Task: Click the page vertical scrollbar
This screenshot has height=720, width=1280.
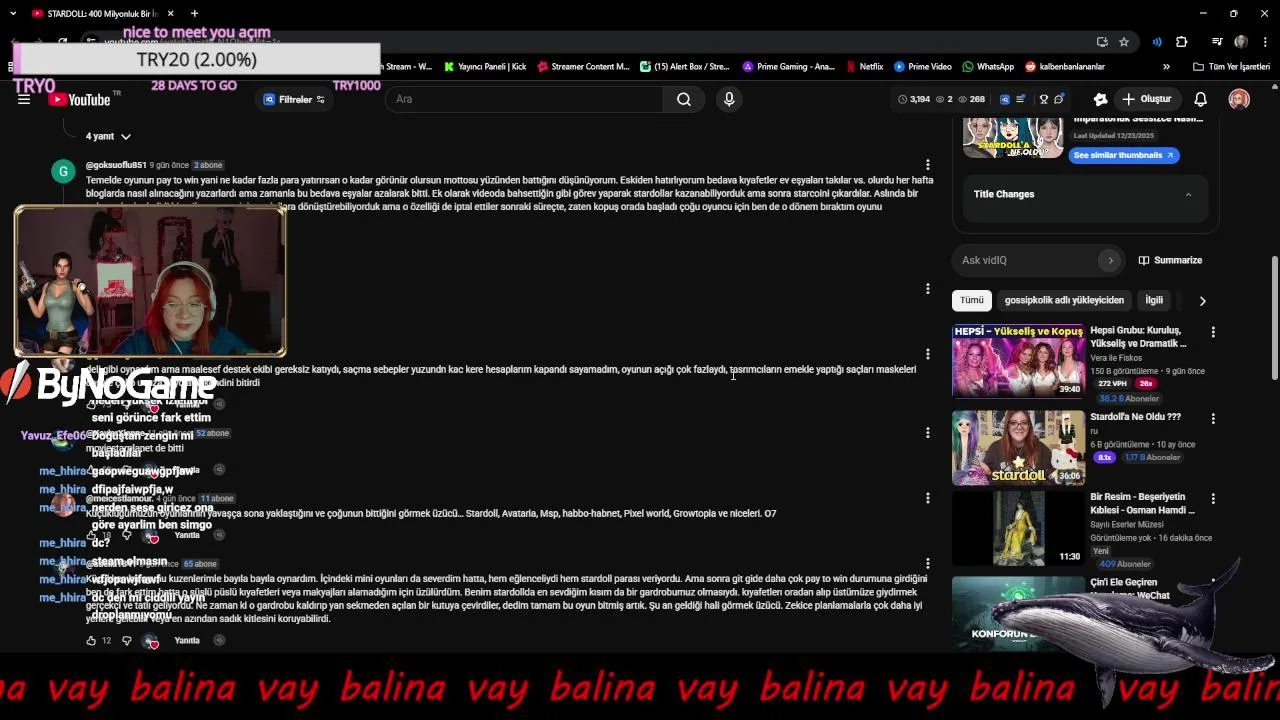Action: tap(1274, 318)
